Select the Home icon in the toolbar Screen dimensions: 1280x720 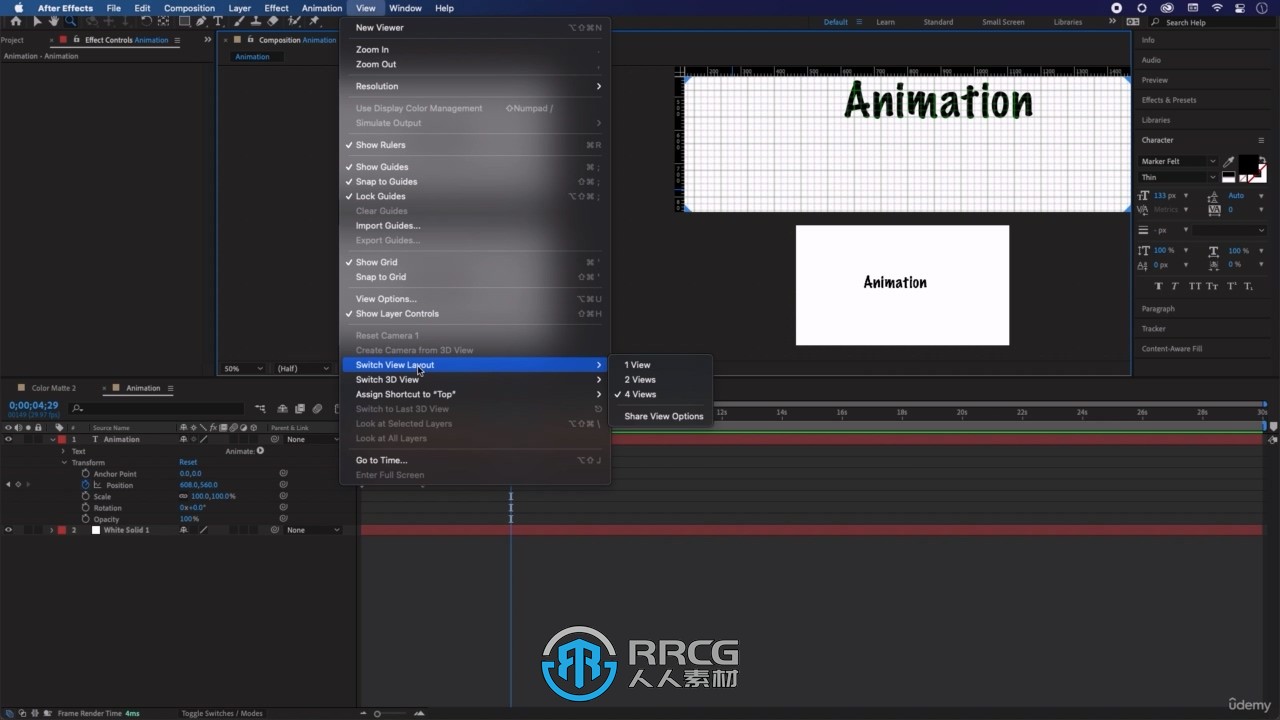(x=15, y=21)
